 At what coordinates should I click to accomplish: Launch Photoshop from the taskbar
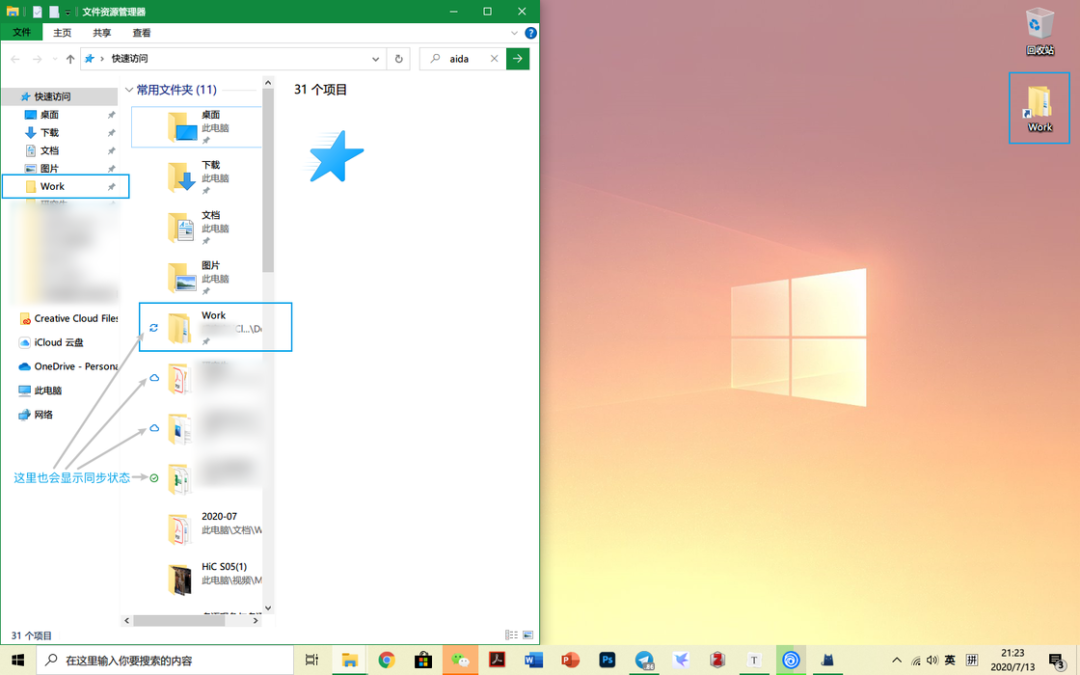click(607, 660)
